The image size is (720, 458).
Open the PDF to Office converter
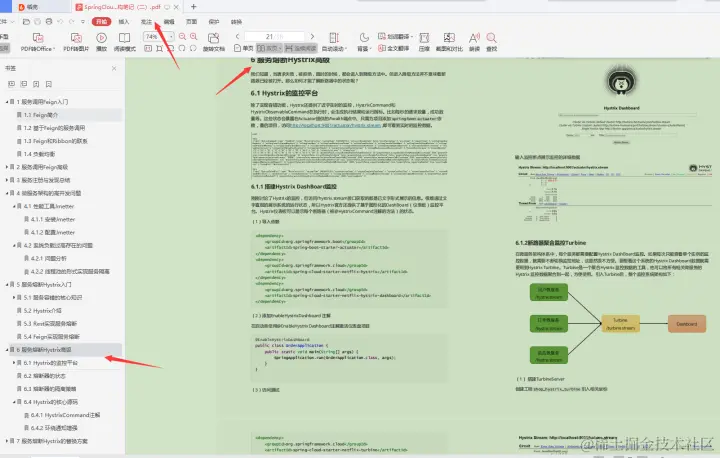[x=38, y=42]
